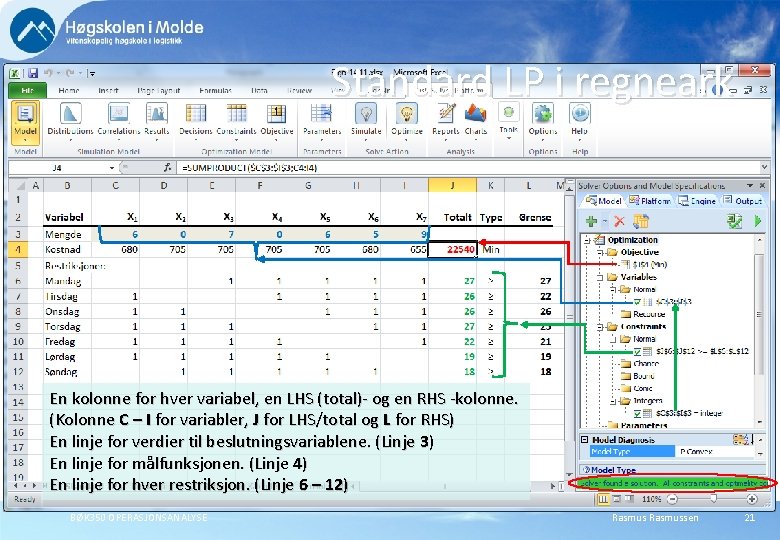The width and height of the screenshot is (780, 540).
Task: Select column header J
Action: tap(452, 185)
